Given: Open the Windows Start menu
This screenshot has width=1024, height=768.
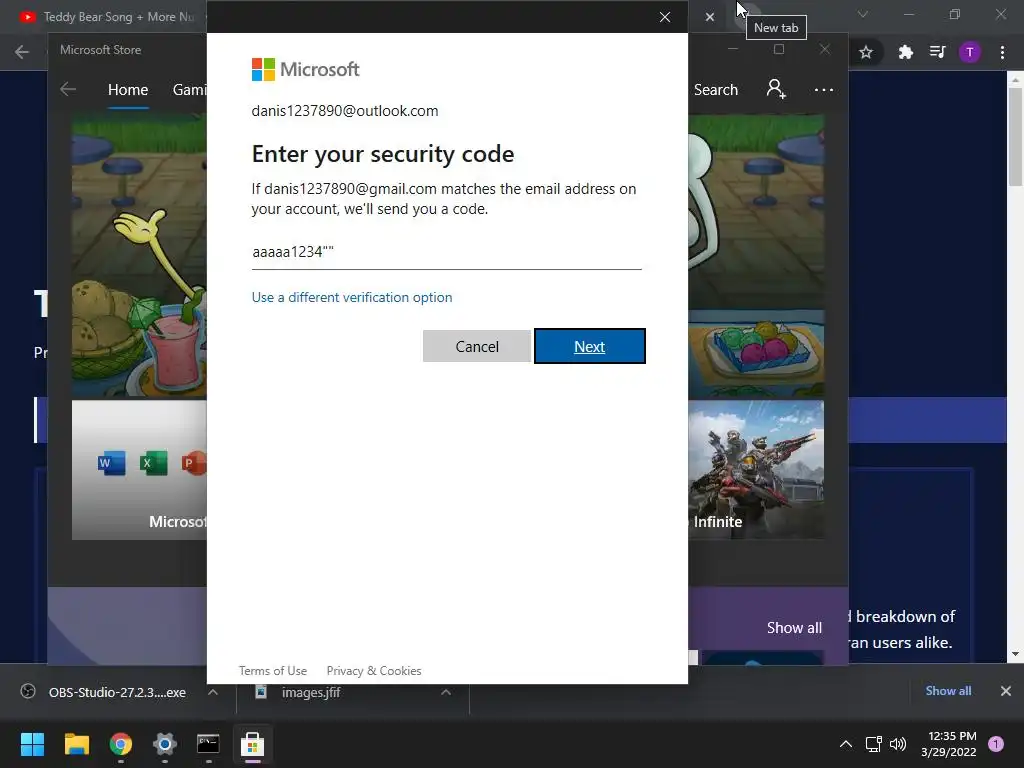Looking at the screenshot, I should [32, 744].
